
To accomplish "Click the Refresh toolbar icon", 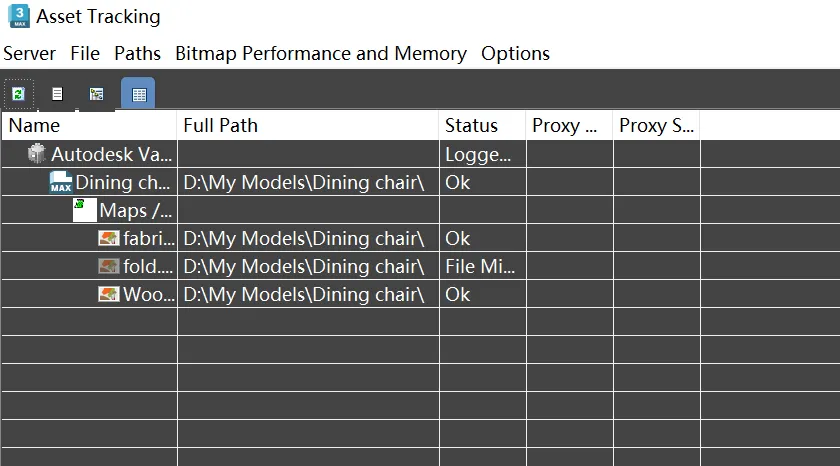I will (19, 94).
